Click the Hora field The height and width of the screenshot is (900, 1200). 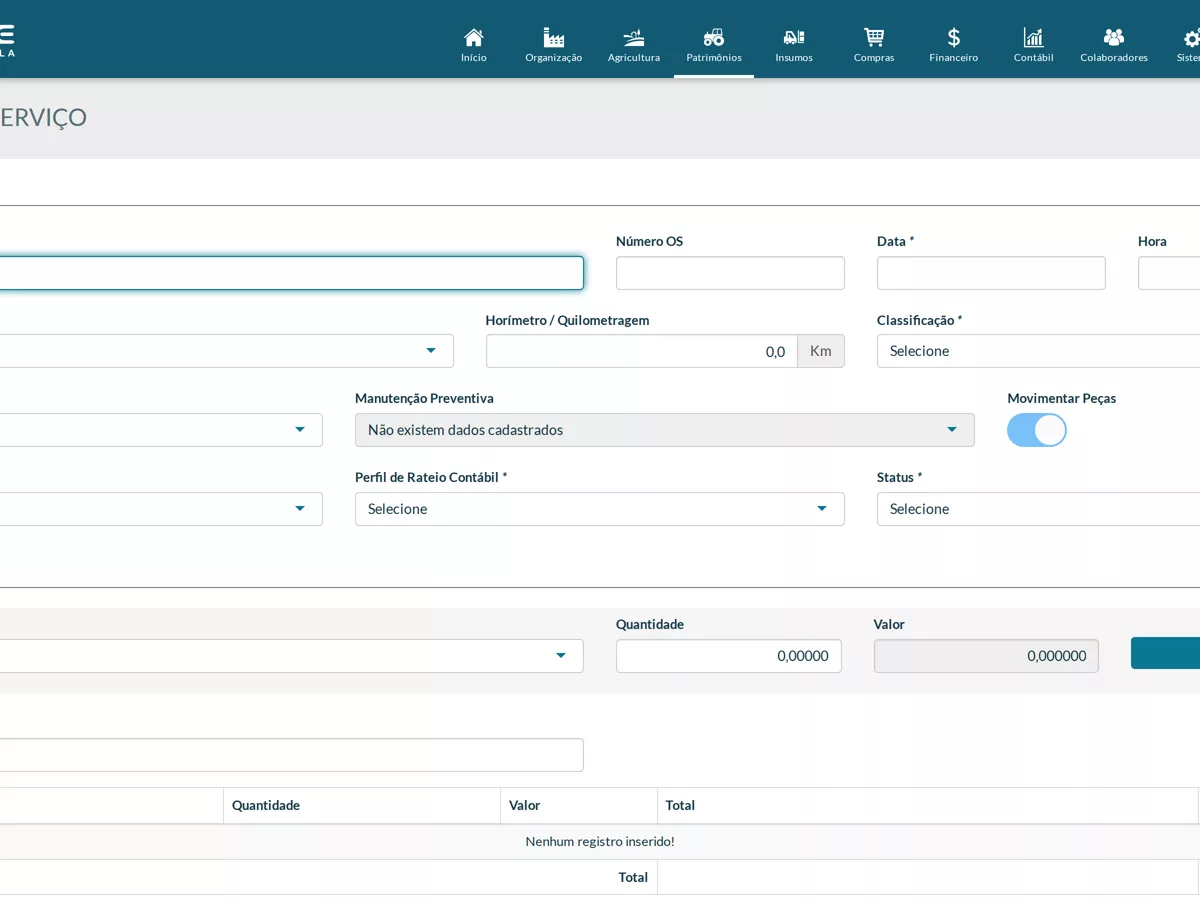(1169, 273)
